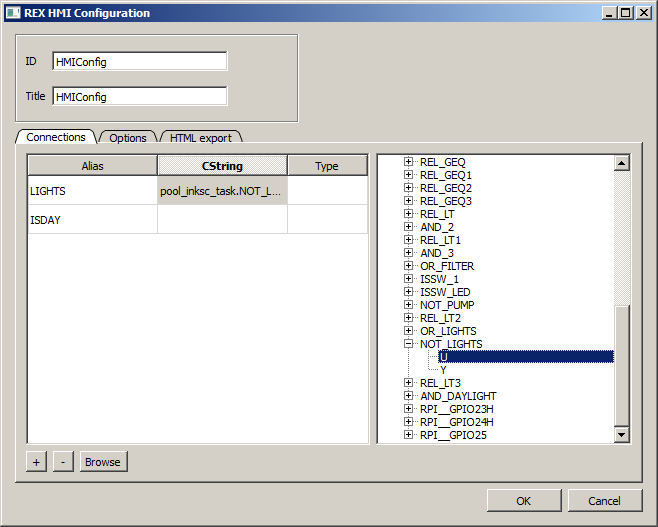
Task: Confirm the dialog with OK
Action: (524, 501)
